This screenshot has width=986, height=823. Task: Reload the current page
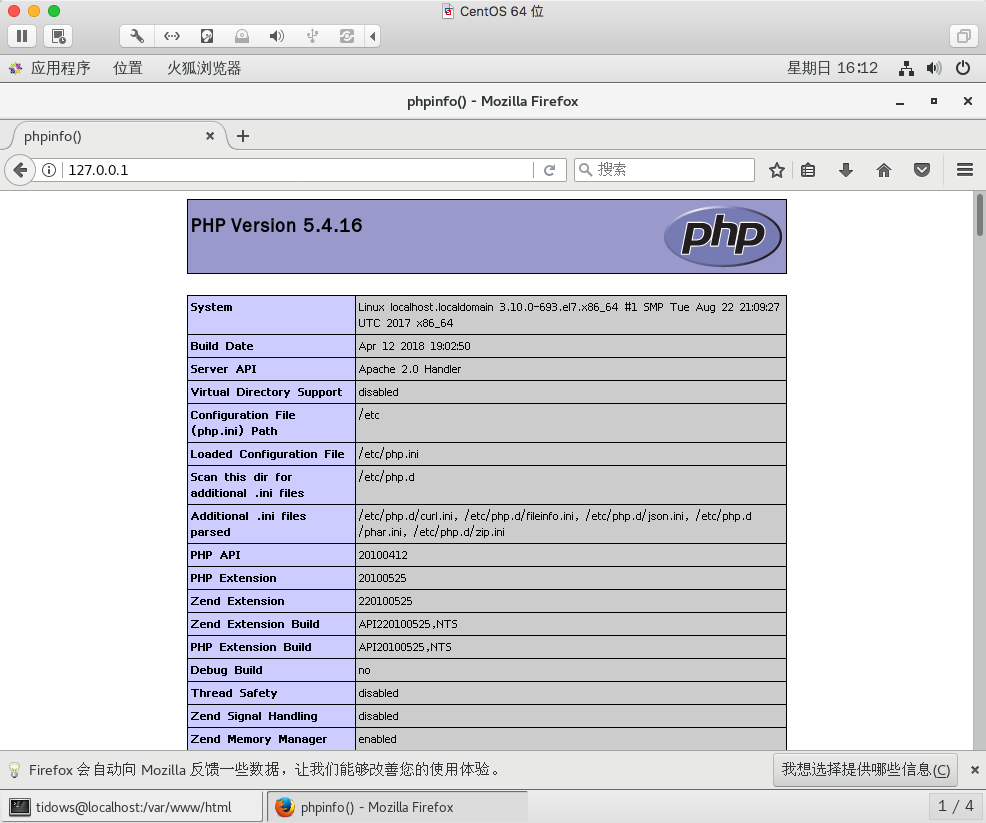coord(550,170)
